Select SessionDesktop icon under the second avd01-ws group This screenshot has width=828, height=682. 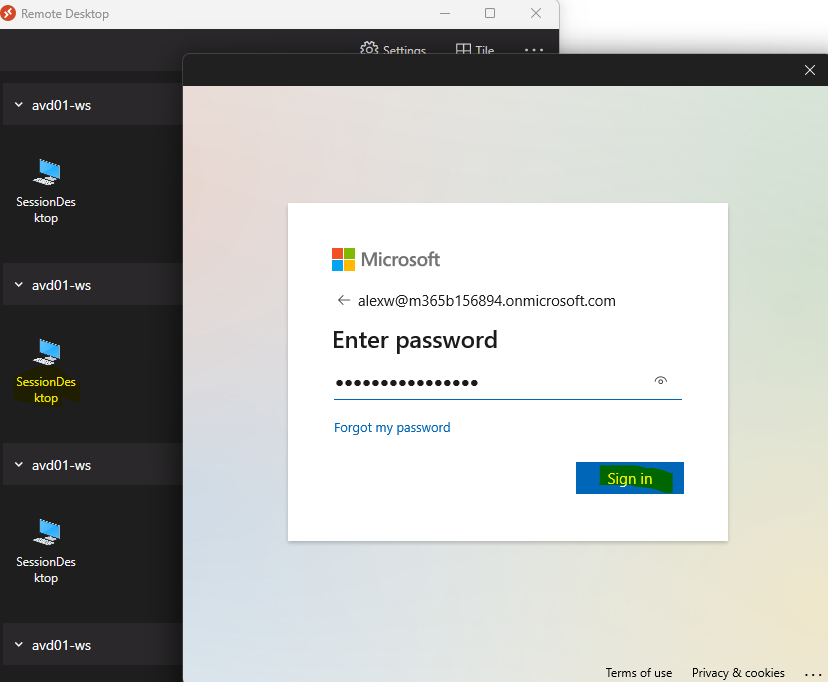pyautogui.click(x=47, y=352)
